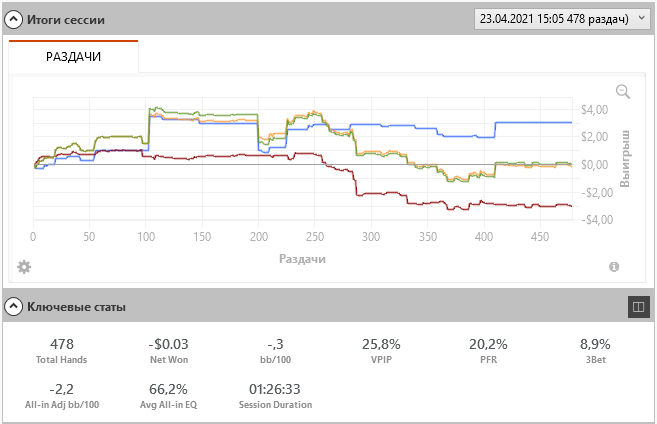
Task: Collapse the Ключевые статы section
Action: coord(13,307)
